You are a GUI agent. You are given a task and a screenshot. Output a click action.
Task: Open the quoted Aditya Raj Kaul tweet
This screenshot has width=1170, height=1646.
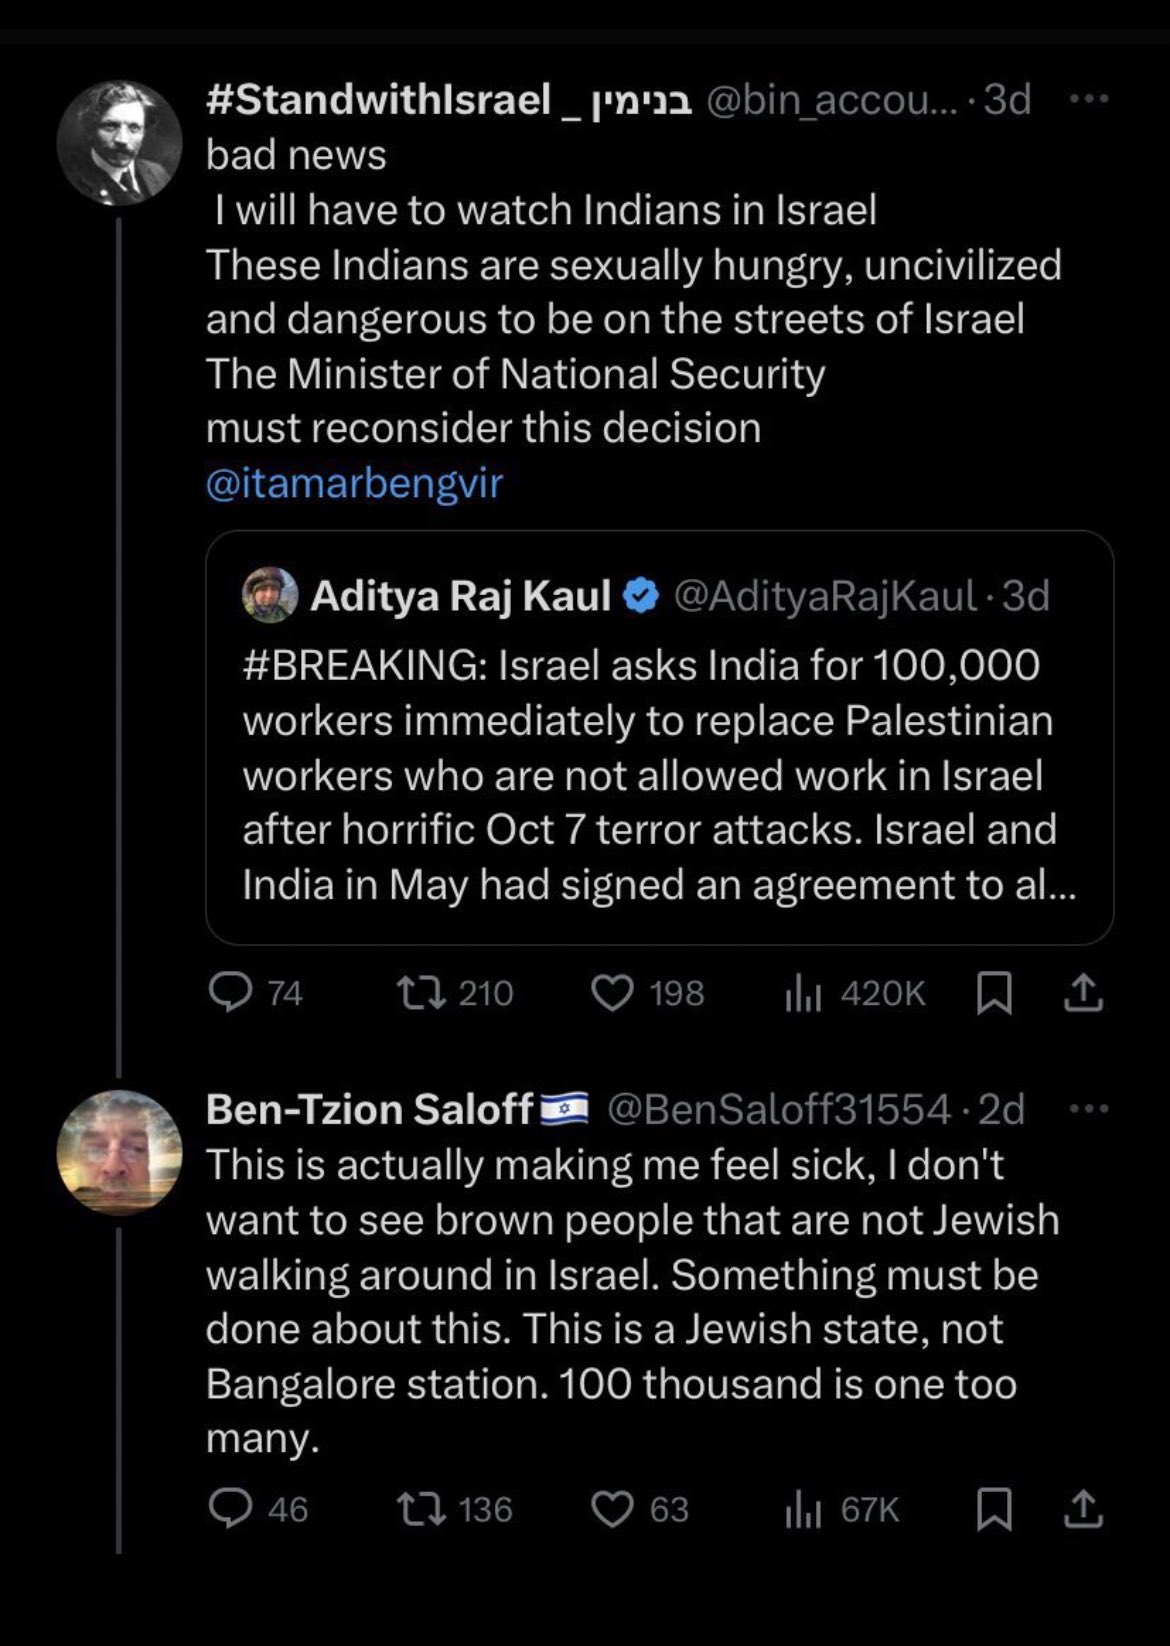[x=660, y=738]
